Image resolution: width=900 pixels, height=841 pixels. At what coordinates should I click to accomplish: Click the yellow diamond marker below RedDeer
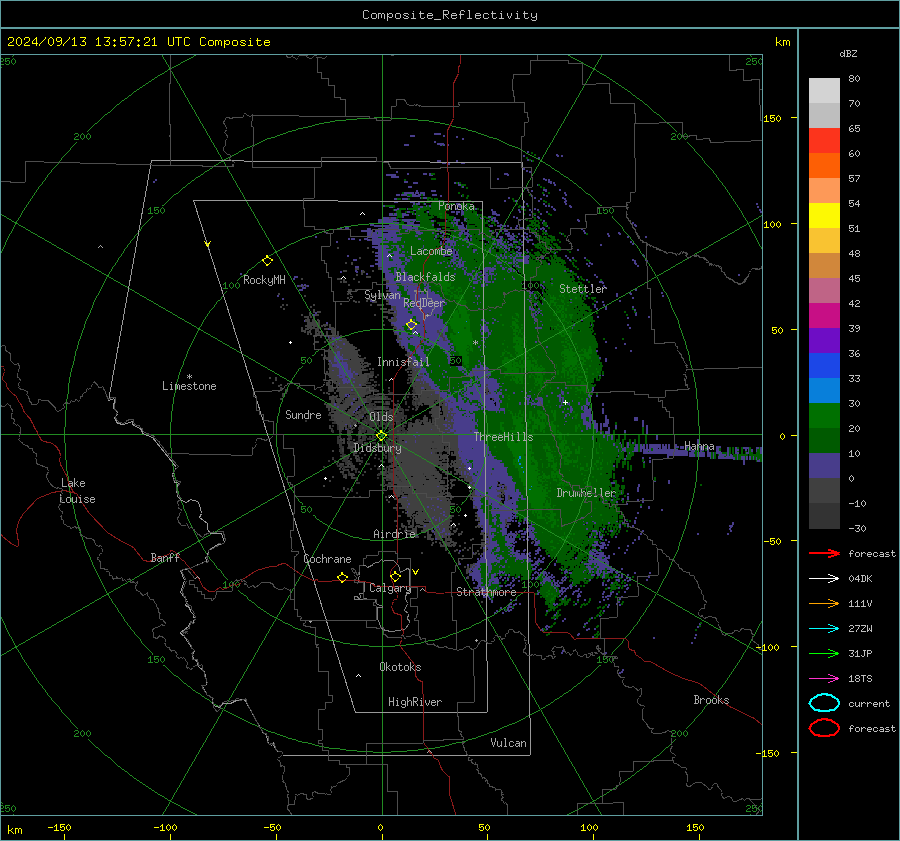(x=411, y=325)
